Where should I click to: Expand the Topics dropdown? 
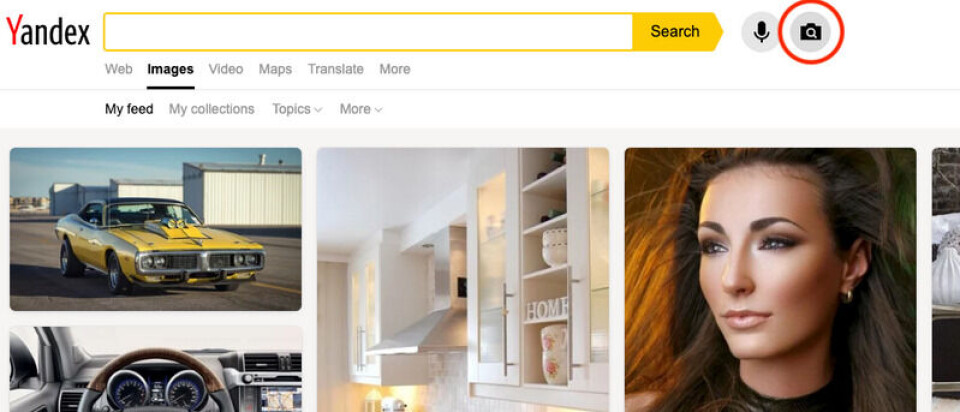[x=297, y=109]
